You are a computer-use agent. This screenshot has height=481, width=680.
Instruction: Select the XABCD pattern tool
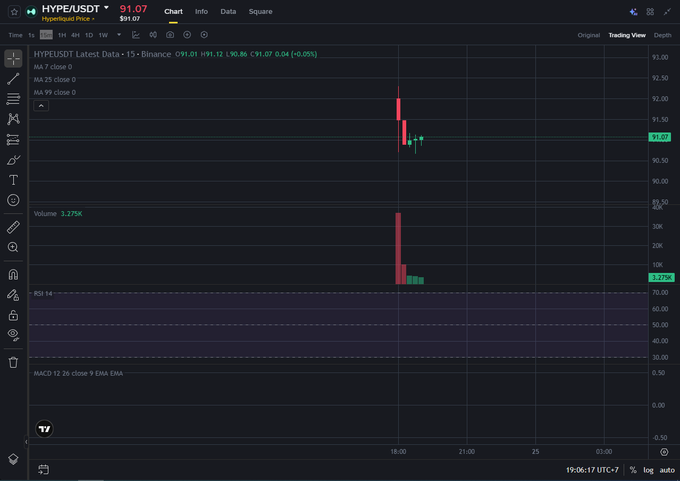13,119
